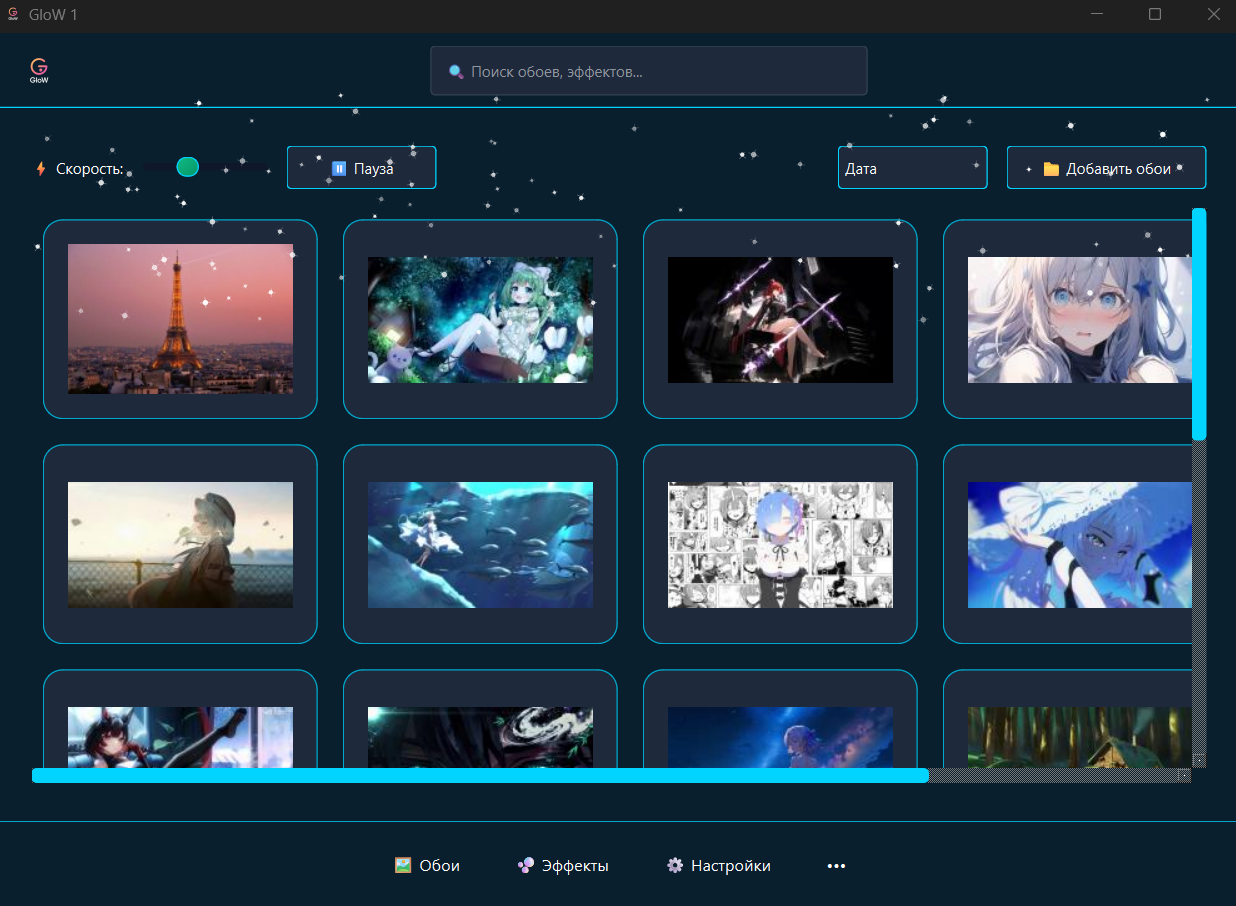This screenshot has width=1236, height=906.
Task: Click the gear icon beside Настройки
Action: click(x=675, y=866)
